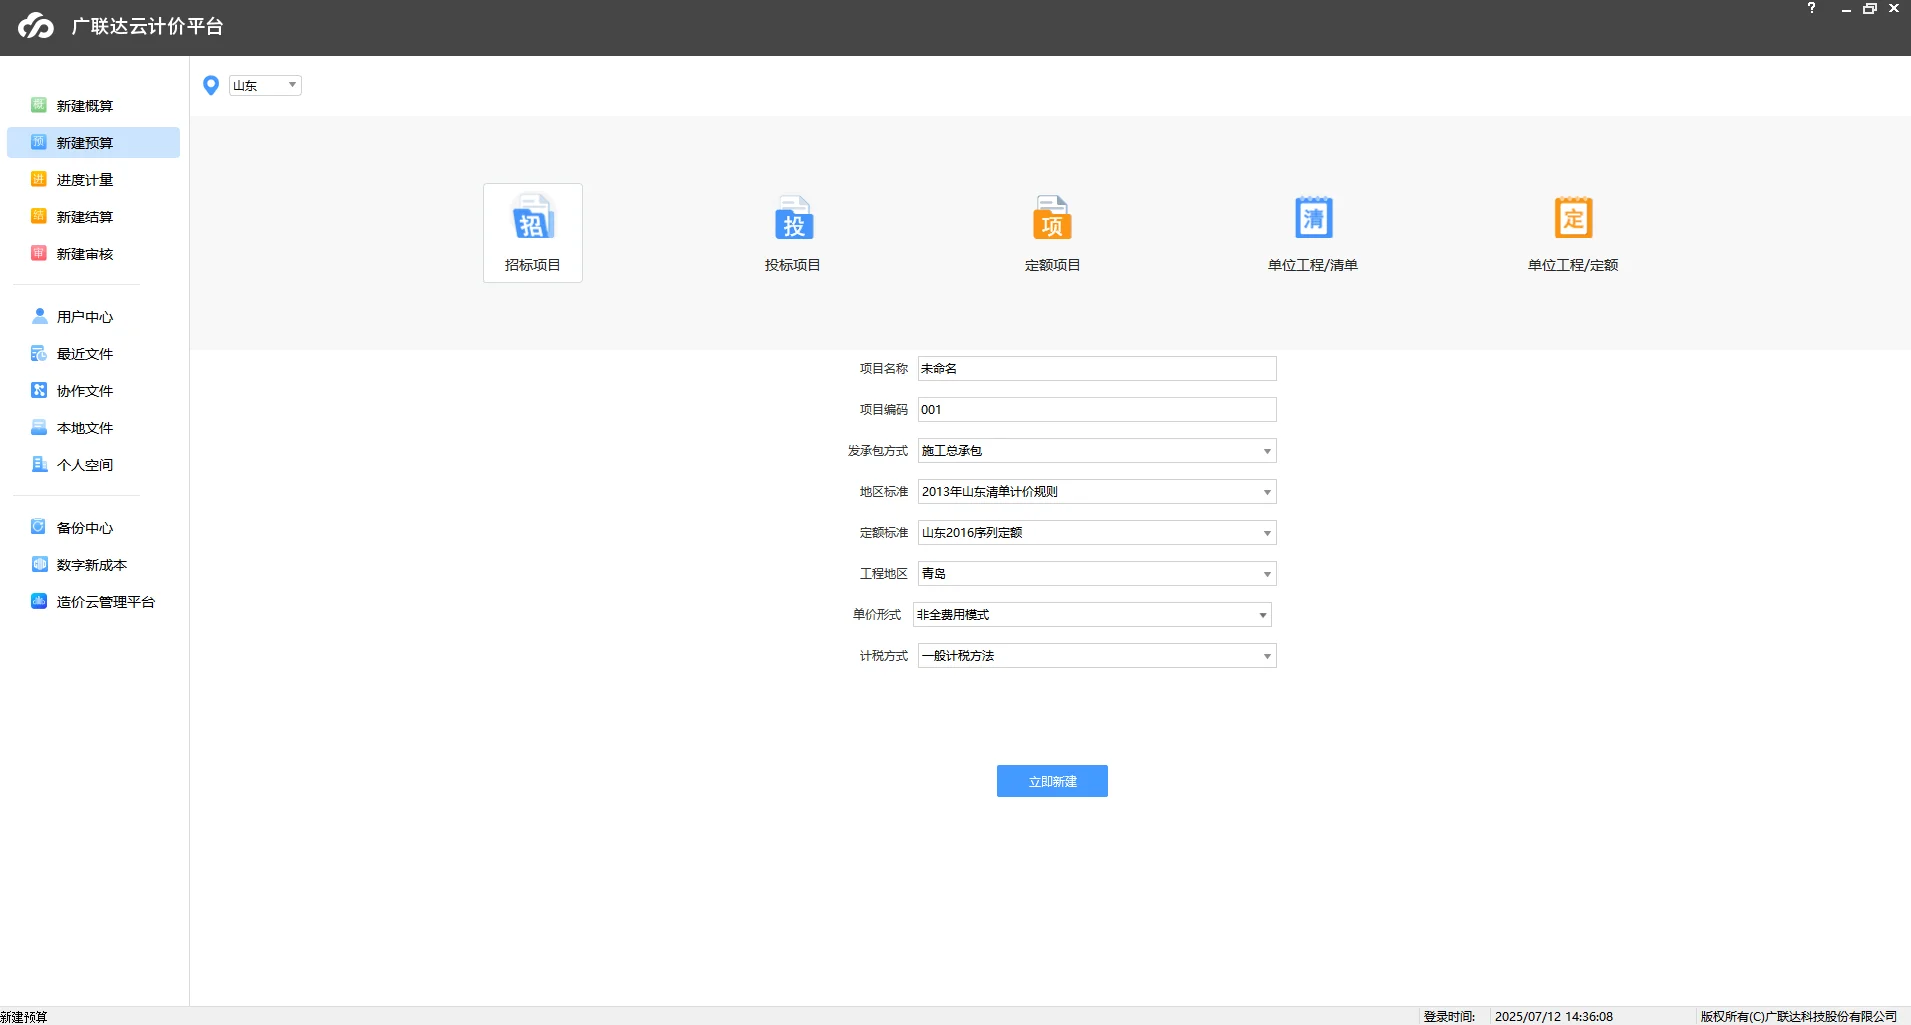Select the 投标项目 project type icon
Image resolution: width=1911 pixels, height=1025 pixels.
point(793,218)
